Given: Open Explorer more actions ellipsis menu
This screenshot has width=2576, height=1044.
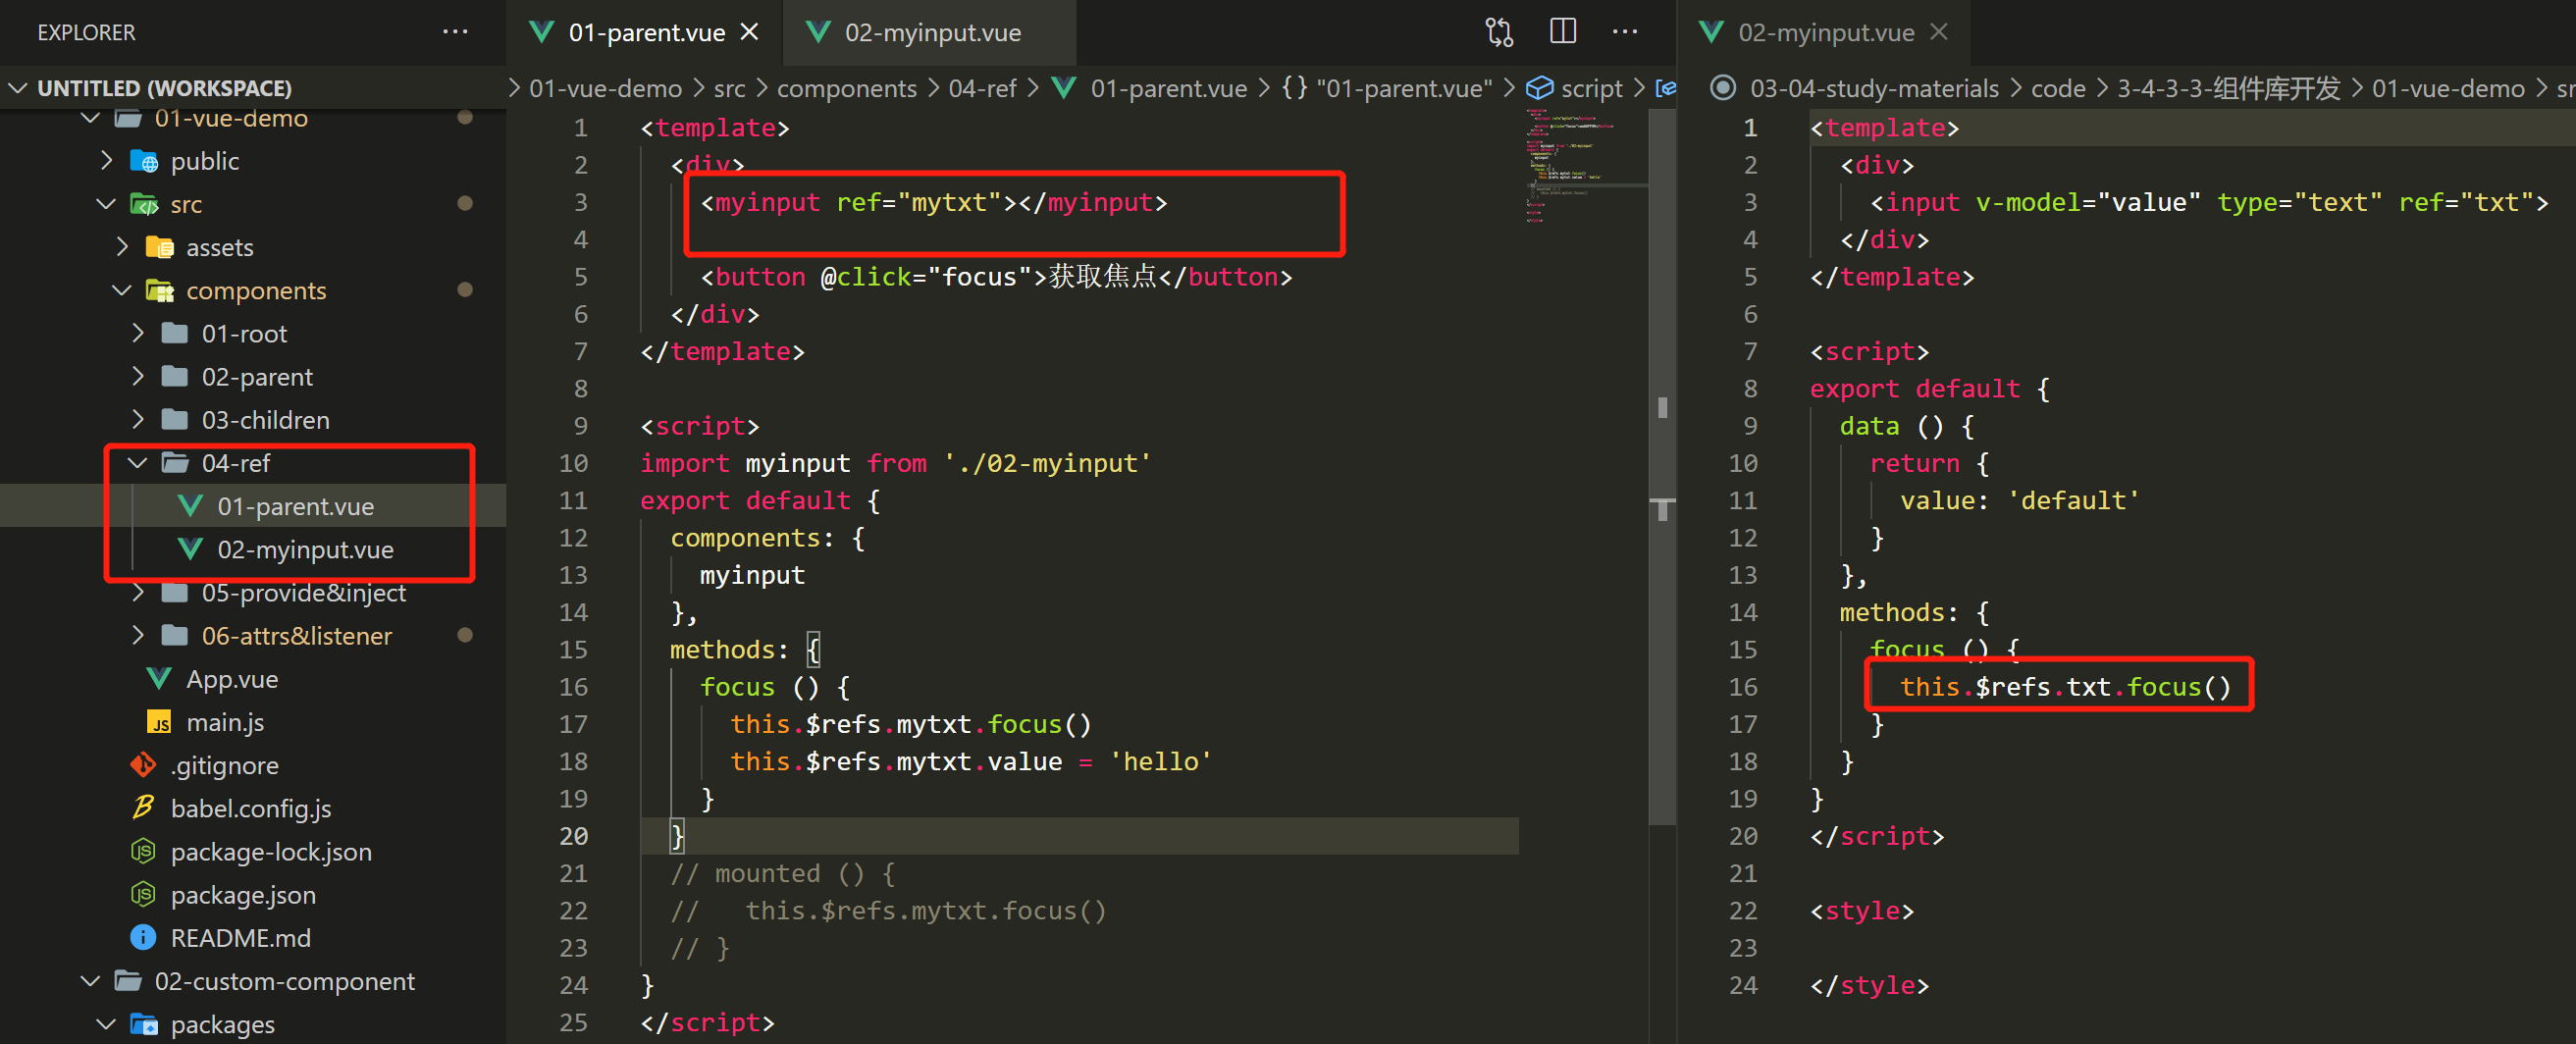Looking at the screenshot, I should (x=455, y=32).
